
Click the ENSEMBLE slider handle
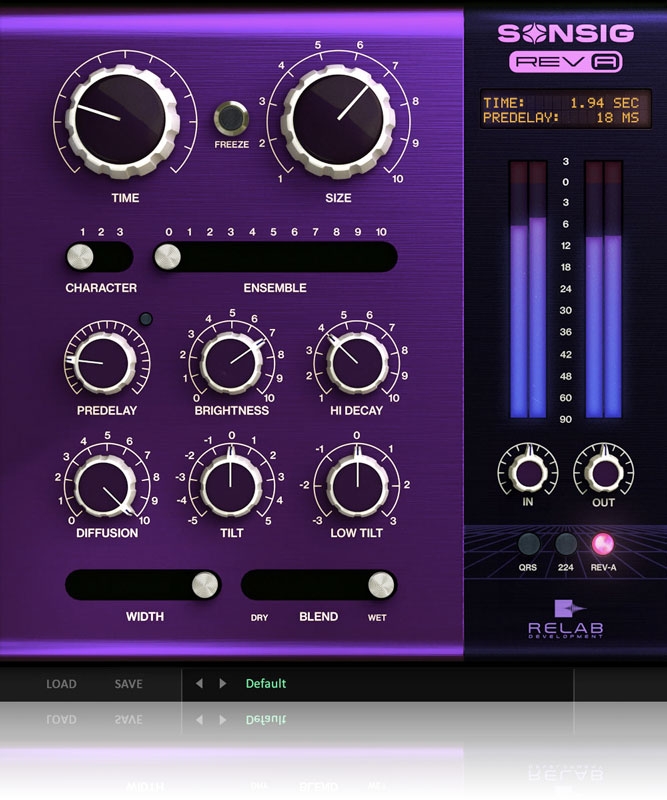(168, 257)
